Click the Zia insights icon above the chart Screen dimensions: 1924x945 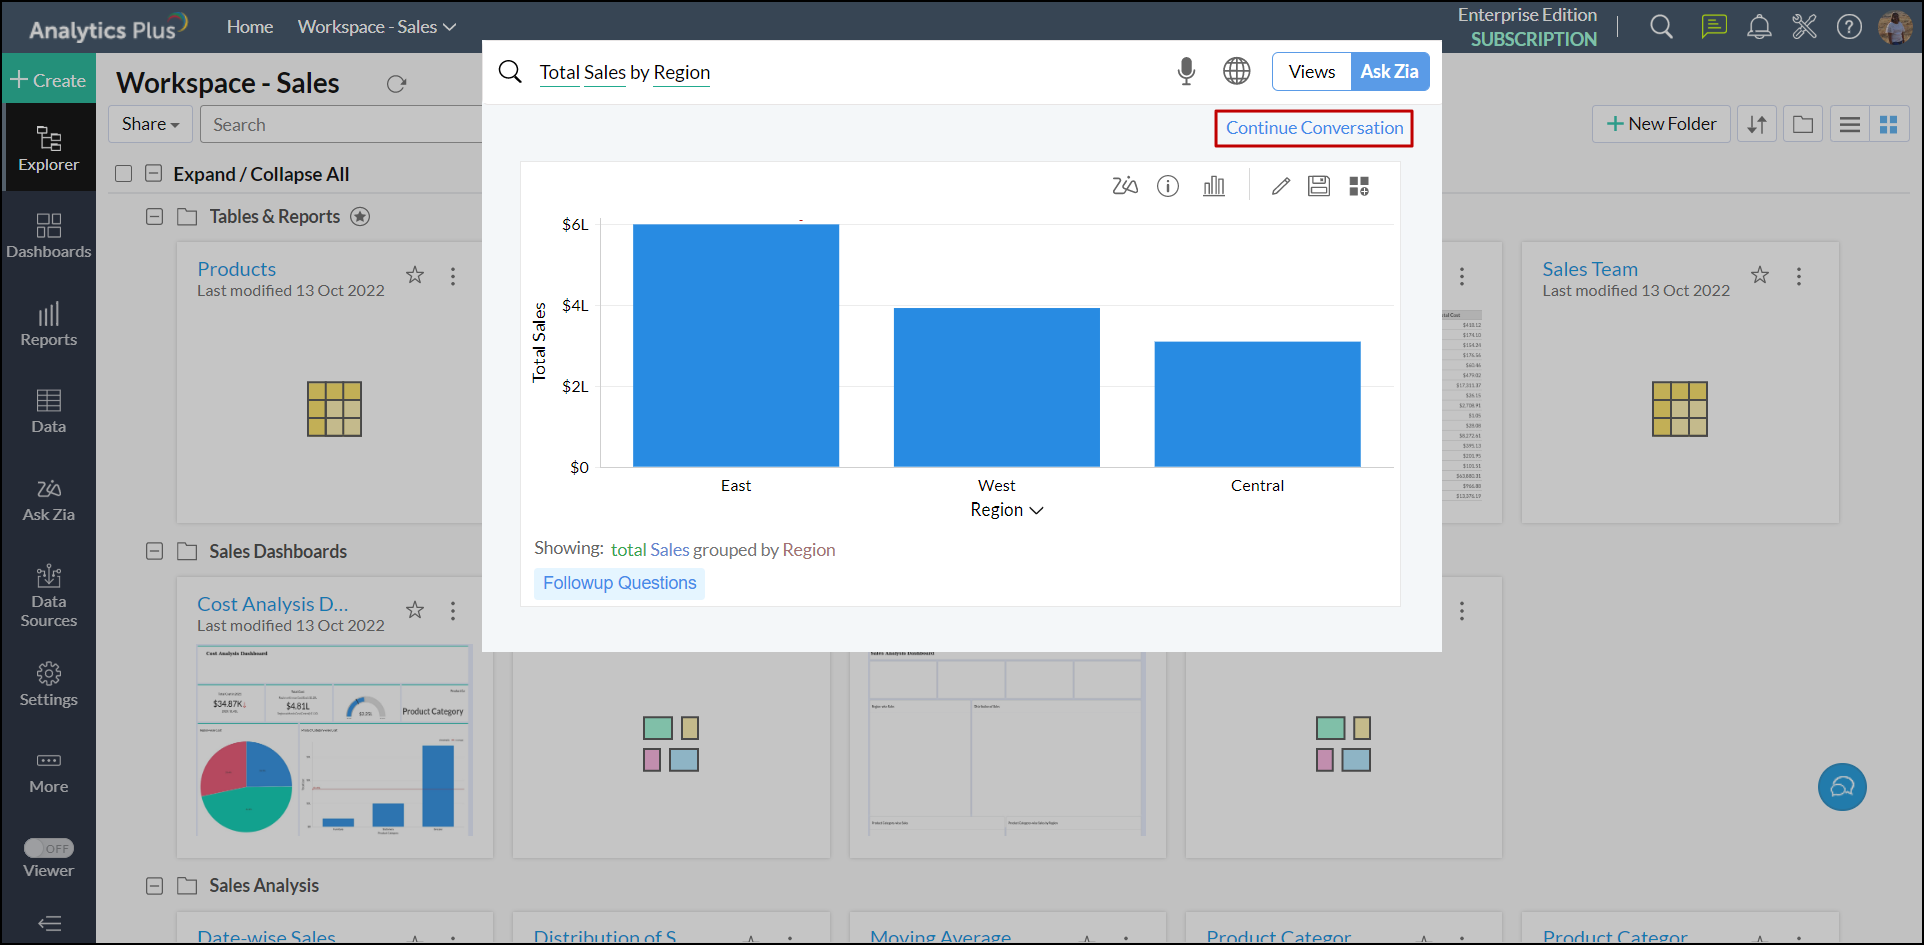(1125, 186)
